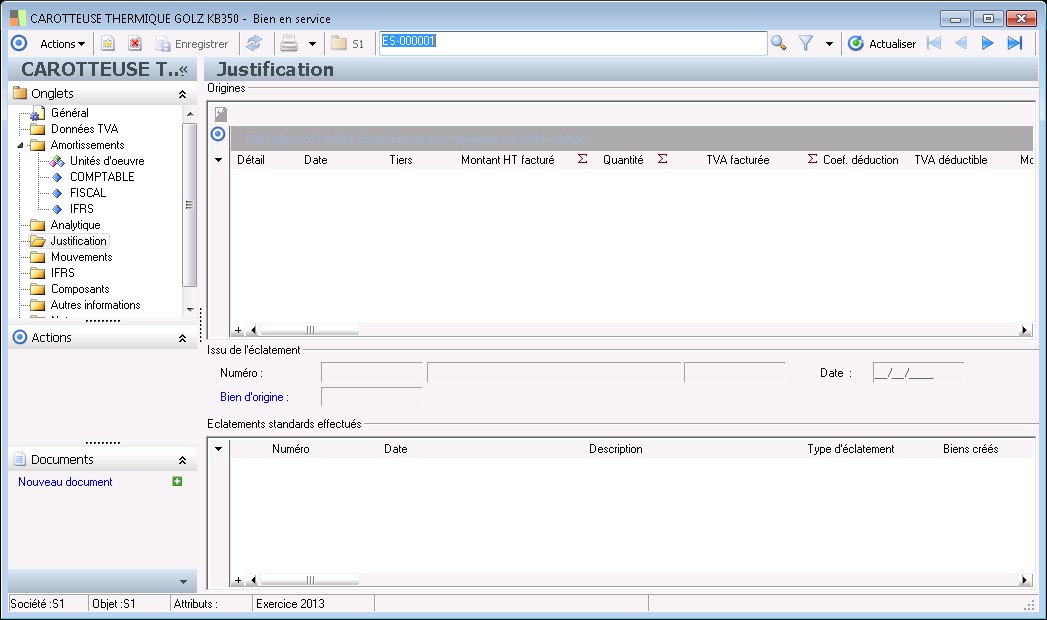Open the Données TVA tab item
Image resolution: width=1047 pixels, height=620 pixels.
(x=84, y=129)
